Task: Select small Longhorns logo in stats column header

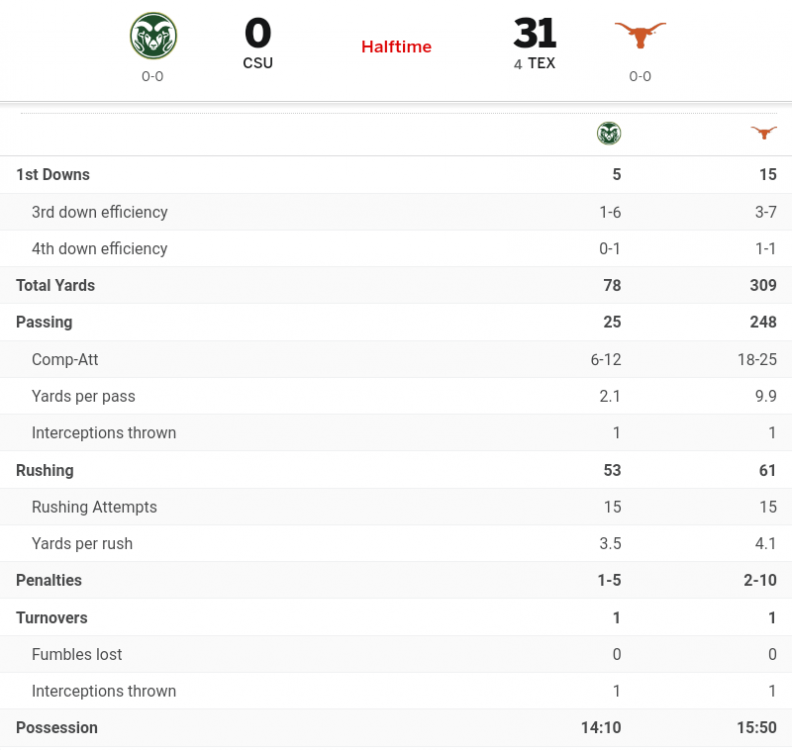Action: pyautogui.click(x=764, y=133)
